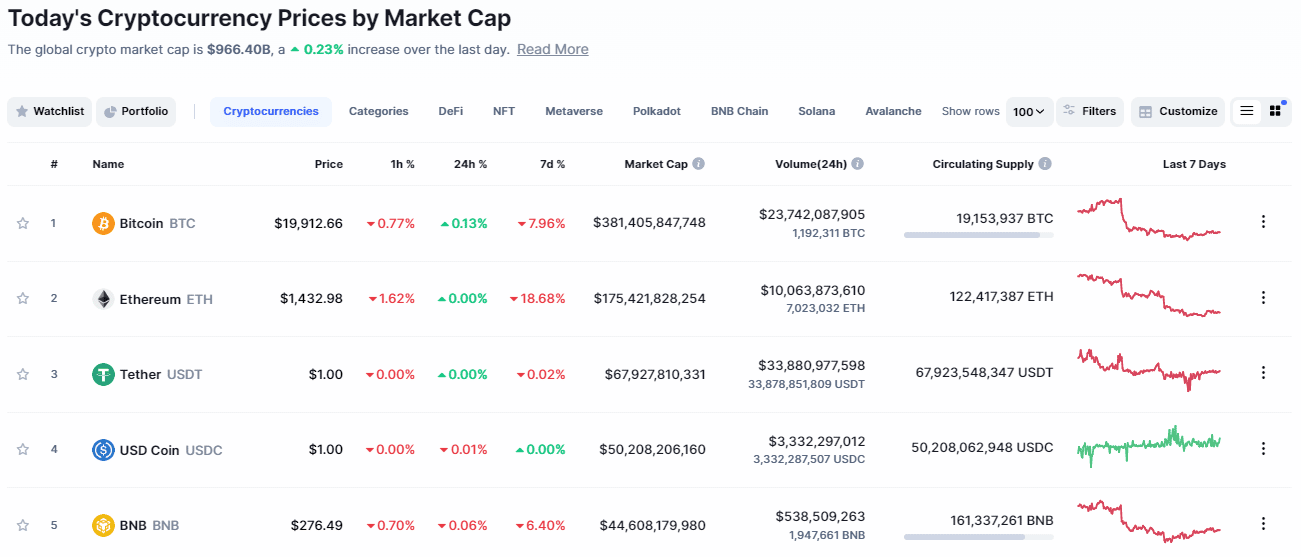
Task: Follow the Read More link
Action: (552, 49)
